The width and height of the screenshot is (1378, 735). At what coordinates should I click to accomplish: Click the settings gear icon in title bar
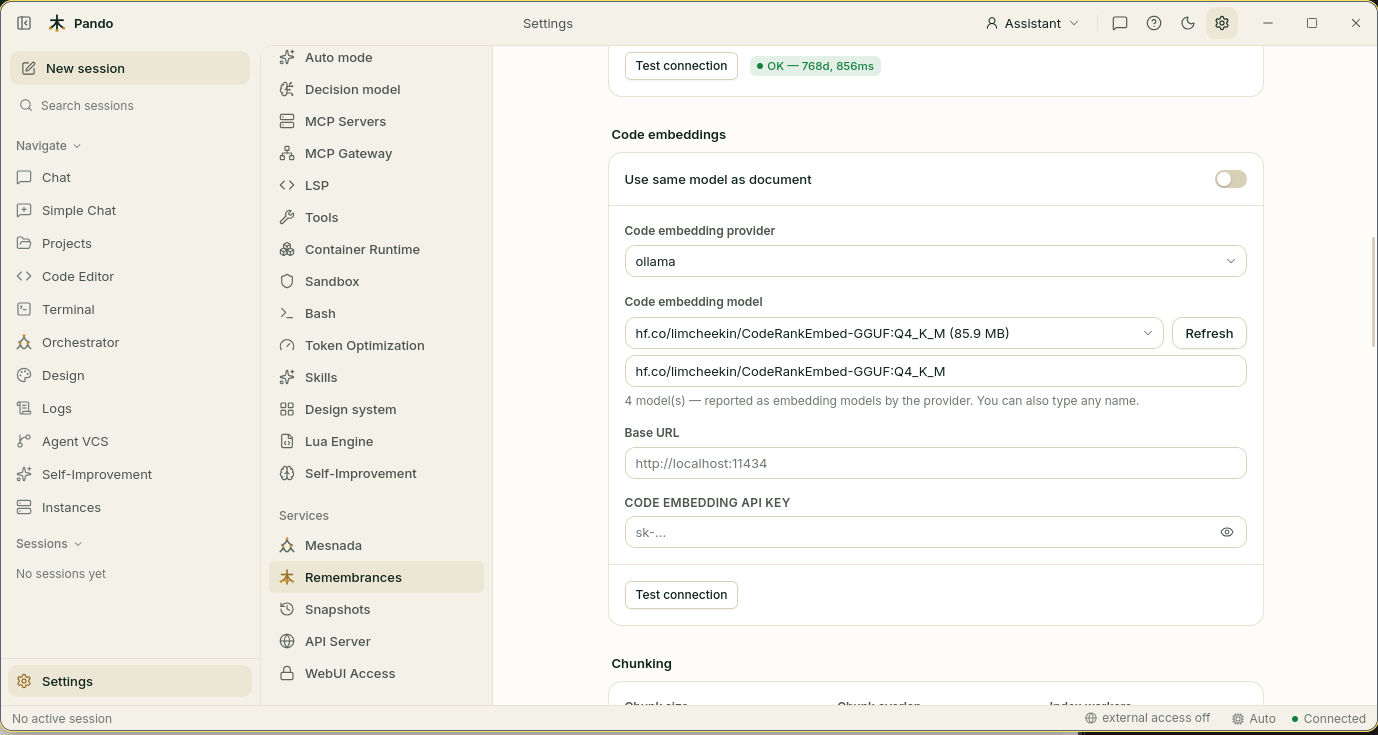pos(1222,23)
